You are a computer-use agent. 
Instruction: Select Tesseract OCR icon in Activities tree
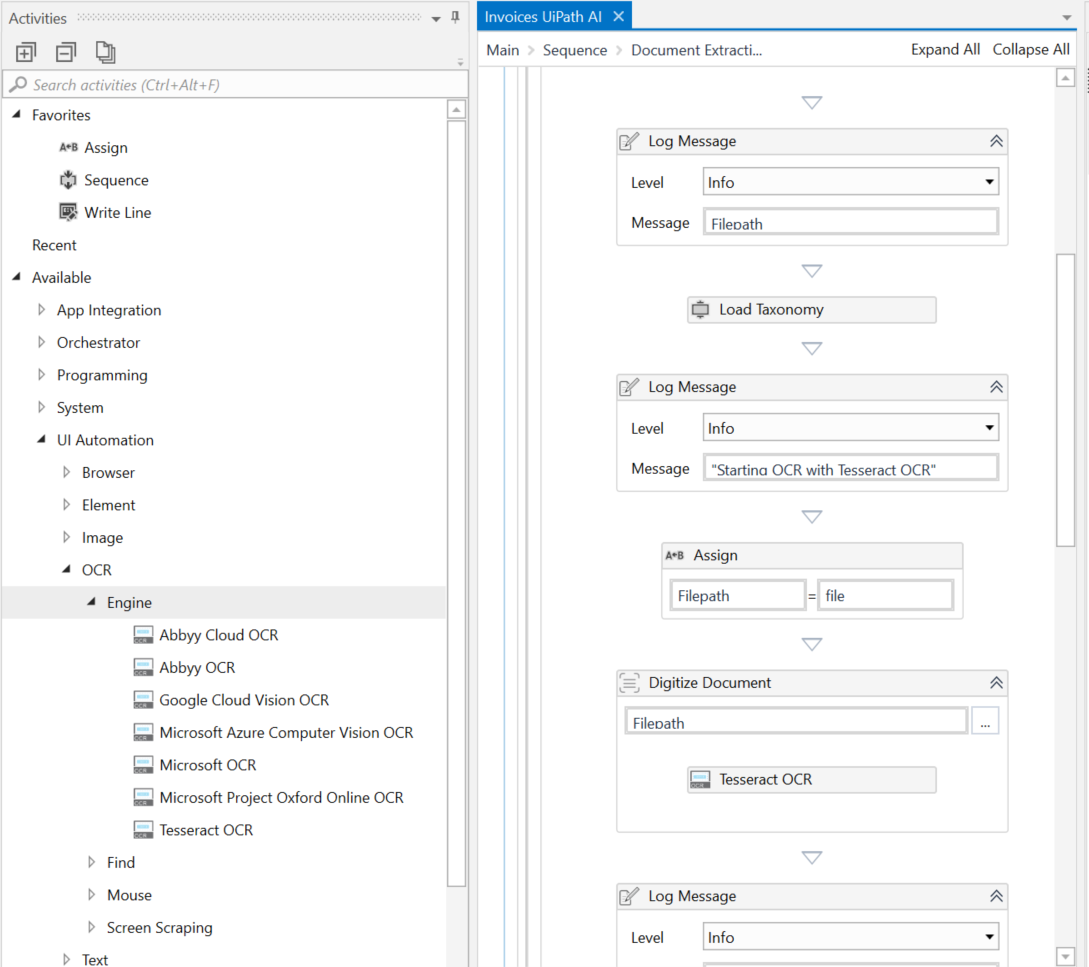click(x=143, y=829)
